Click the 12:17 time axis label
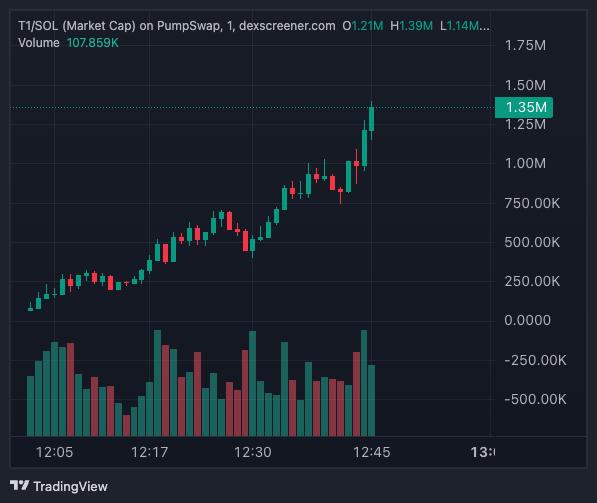This screenshot has height=503, width=597. click(x=149, y=452)
